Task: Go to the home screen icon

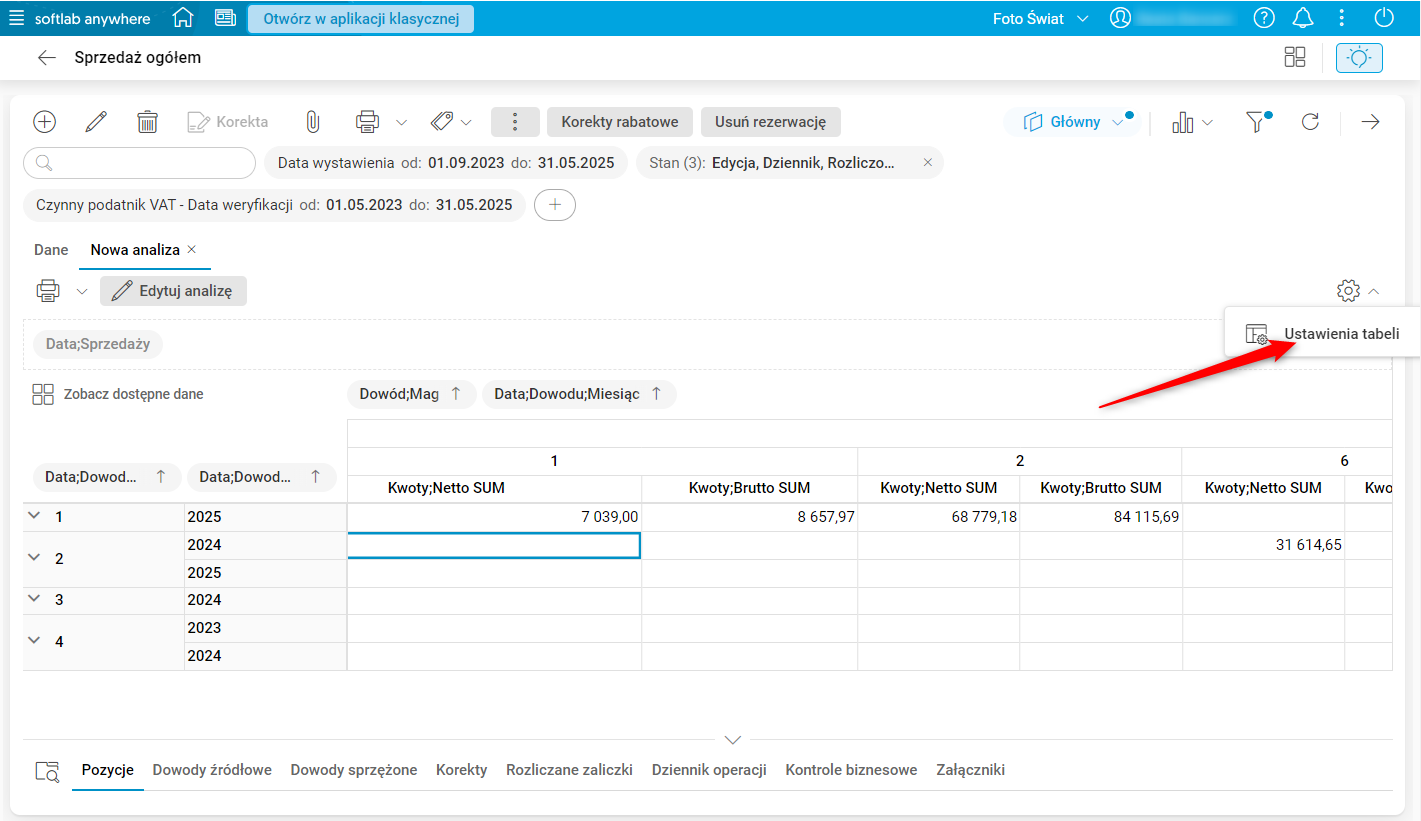Action: pyautogui.click(x=182, y=18)
